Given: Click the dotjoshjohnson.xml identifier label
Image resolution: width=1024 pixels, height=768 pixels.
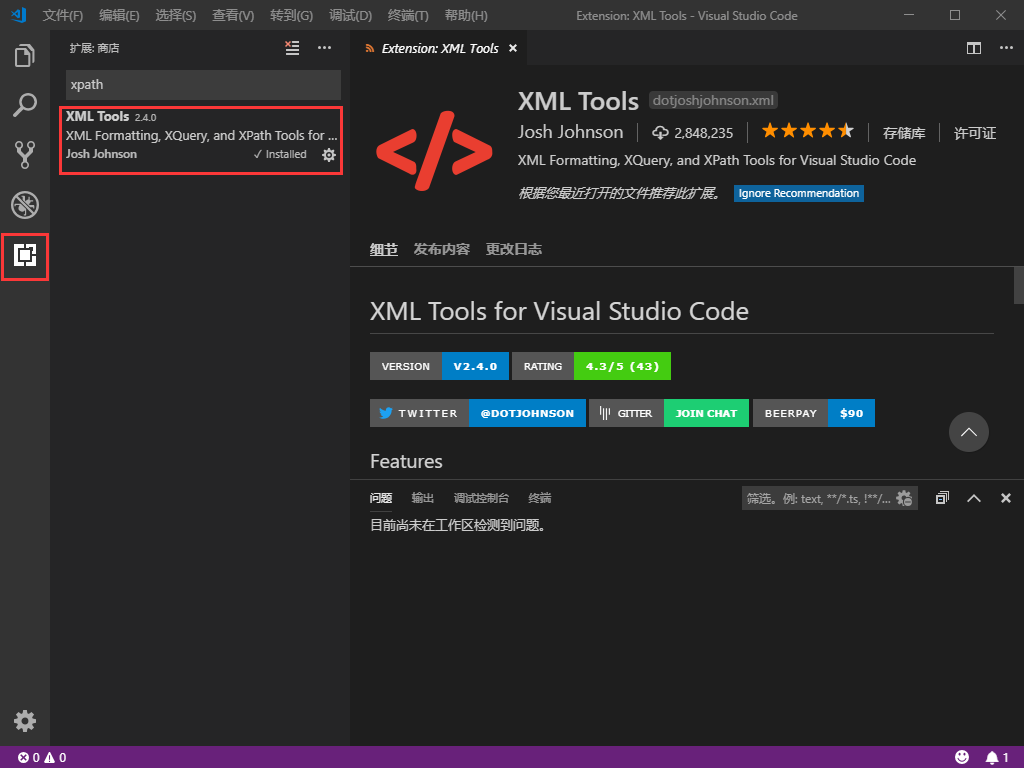Looking at the screenshot, I should [x=713, y=101].
